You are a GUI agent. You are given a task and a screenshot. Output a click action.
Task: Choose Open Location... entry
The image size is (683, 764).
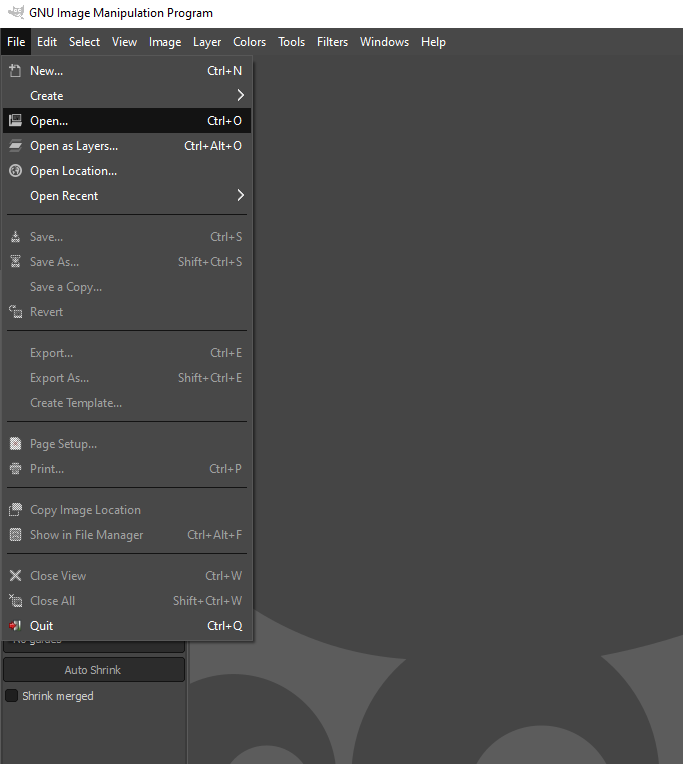tap(127, 171)
